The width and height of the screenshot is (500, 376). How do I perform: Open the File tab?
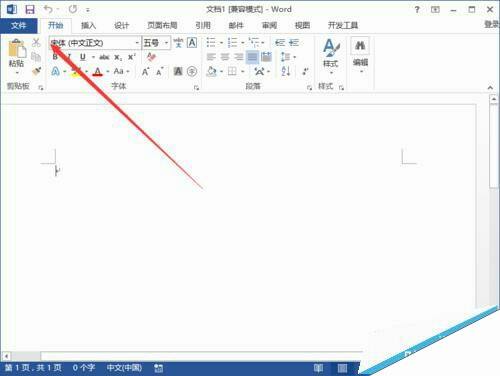click(x=18, y=25)
